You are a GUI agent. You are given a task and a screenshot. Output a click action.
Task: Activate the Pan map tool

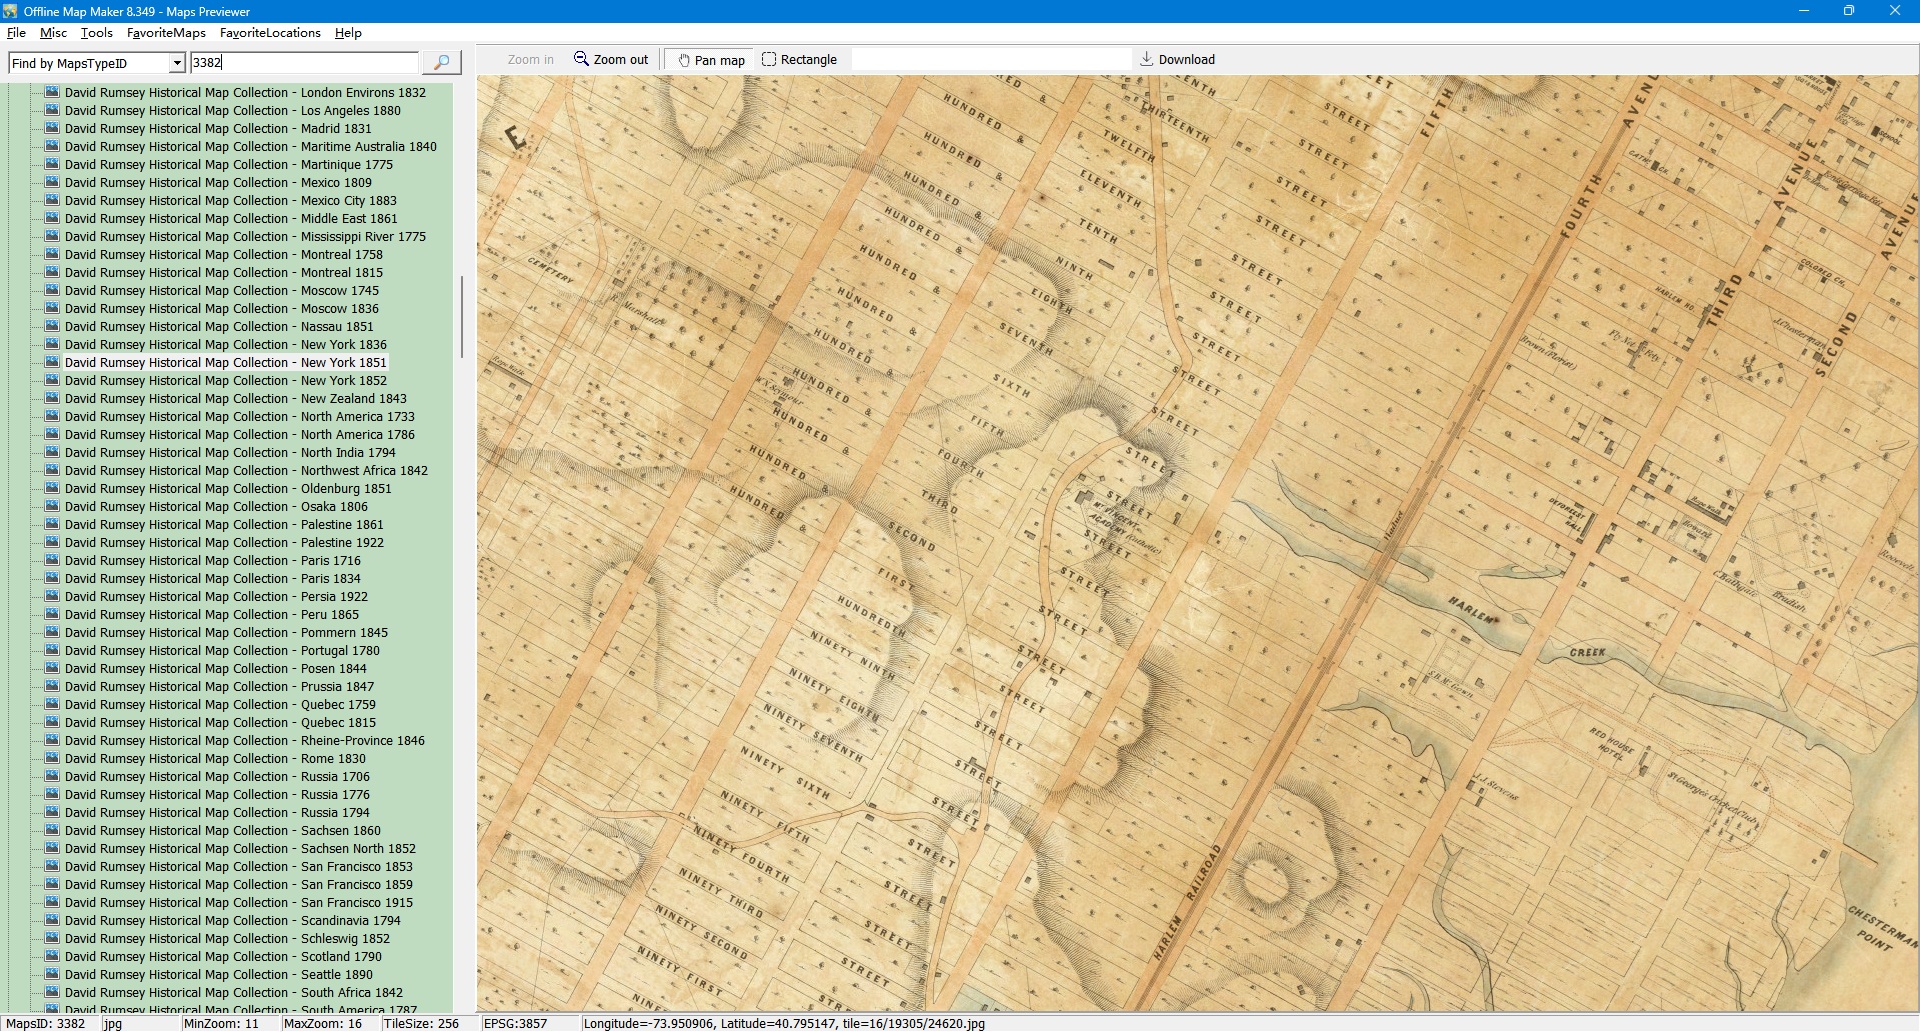pos(711,60)
